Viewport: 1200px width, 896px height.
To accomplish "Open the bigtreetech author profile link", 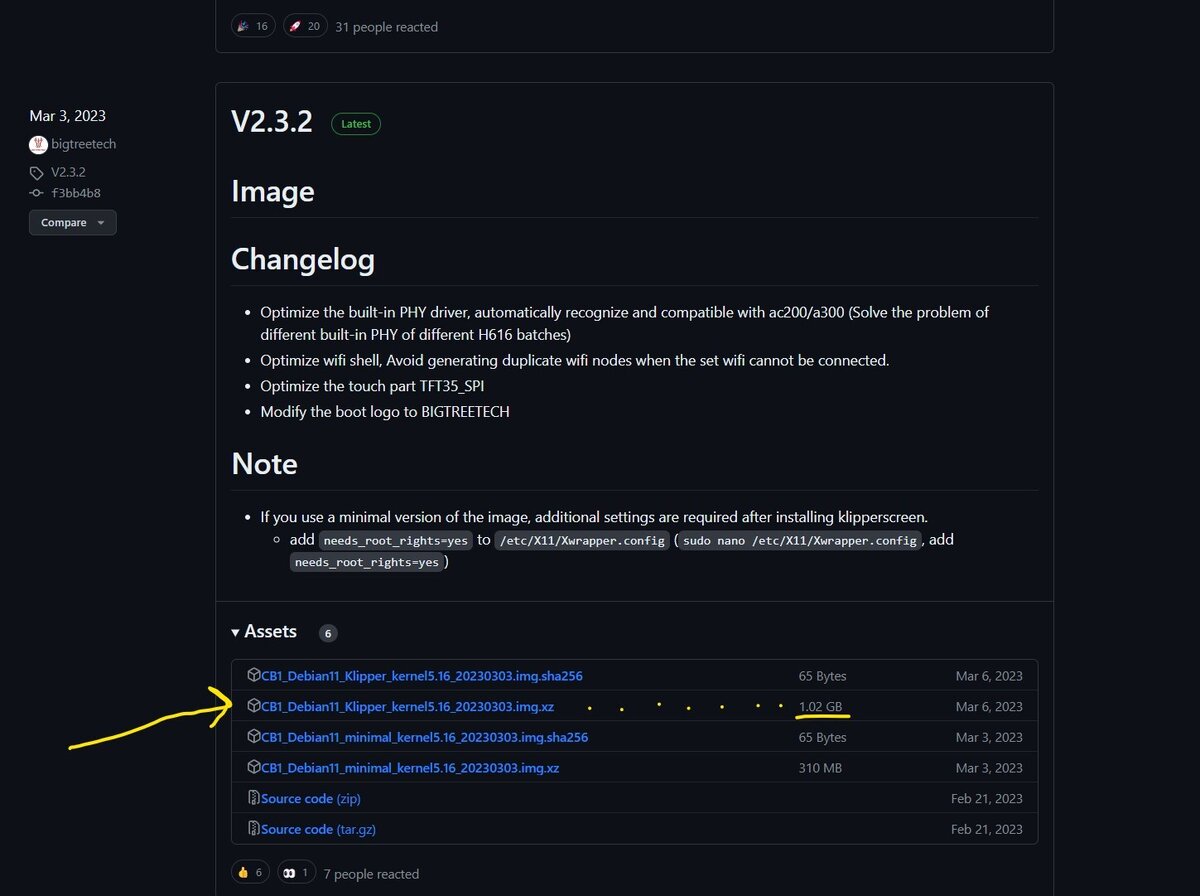I will (83, 144).
